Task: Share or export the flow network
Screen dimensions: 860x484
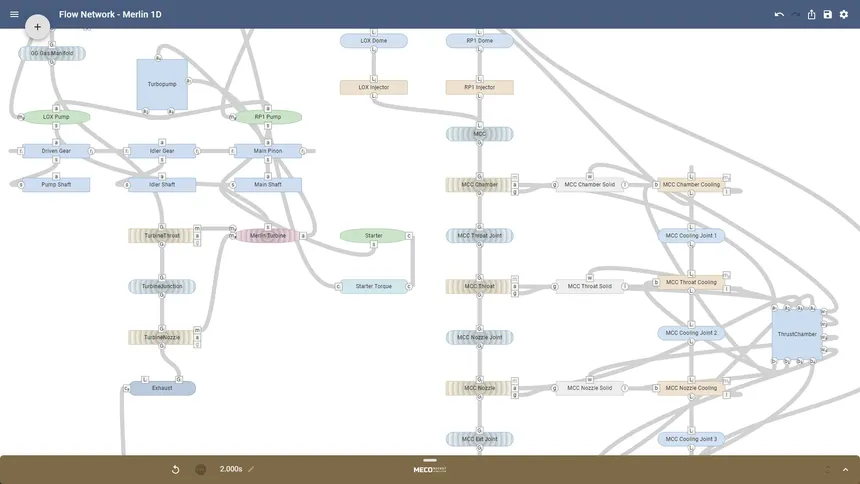Action: 811,14
